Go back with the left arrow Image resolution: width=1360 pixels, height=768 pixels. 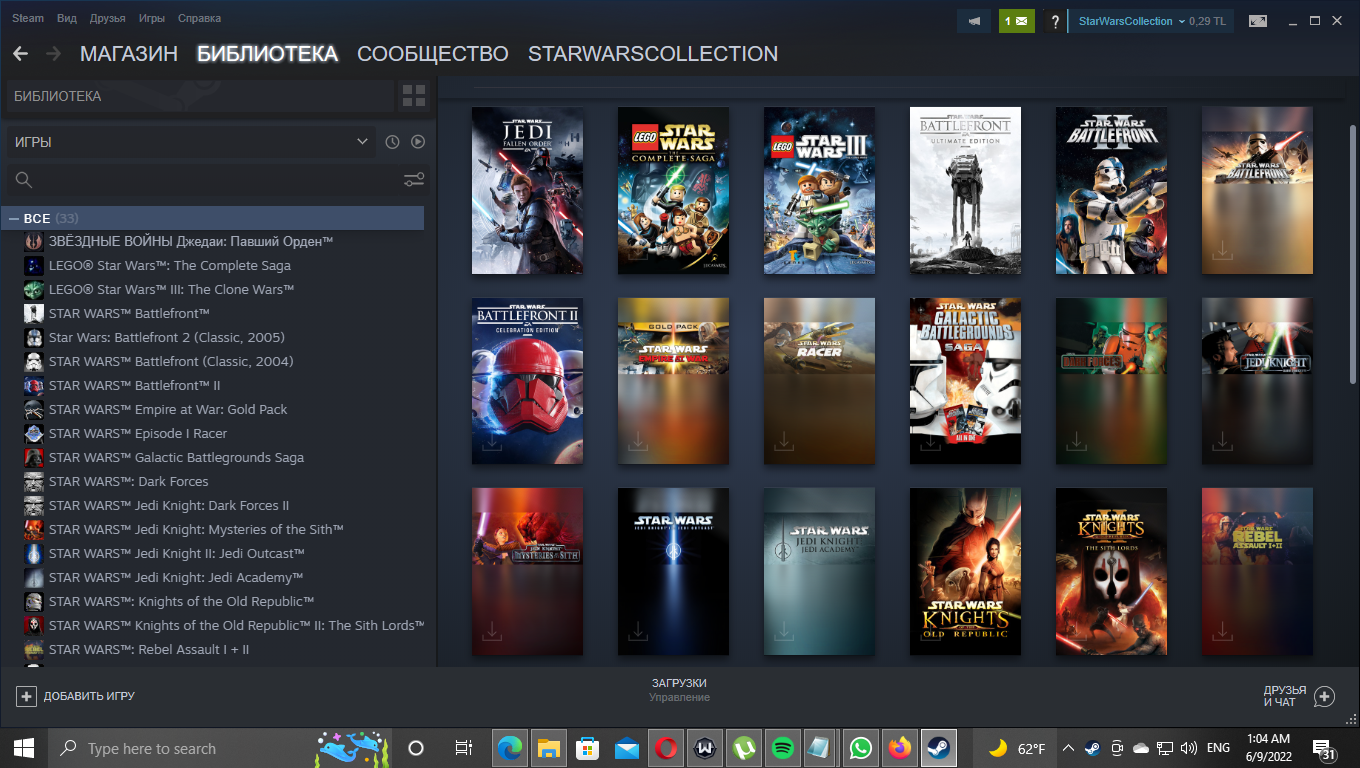tap(20, 54)
